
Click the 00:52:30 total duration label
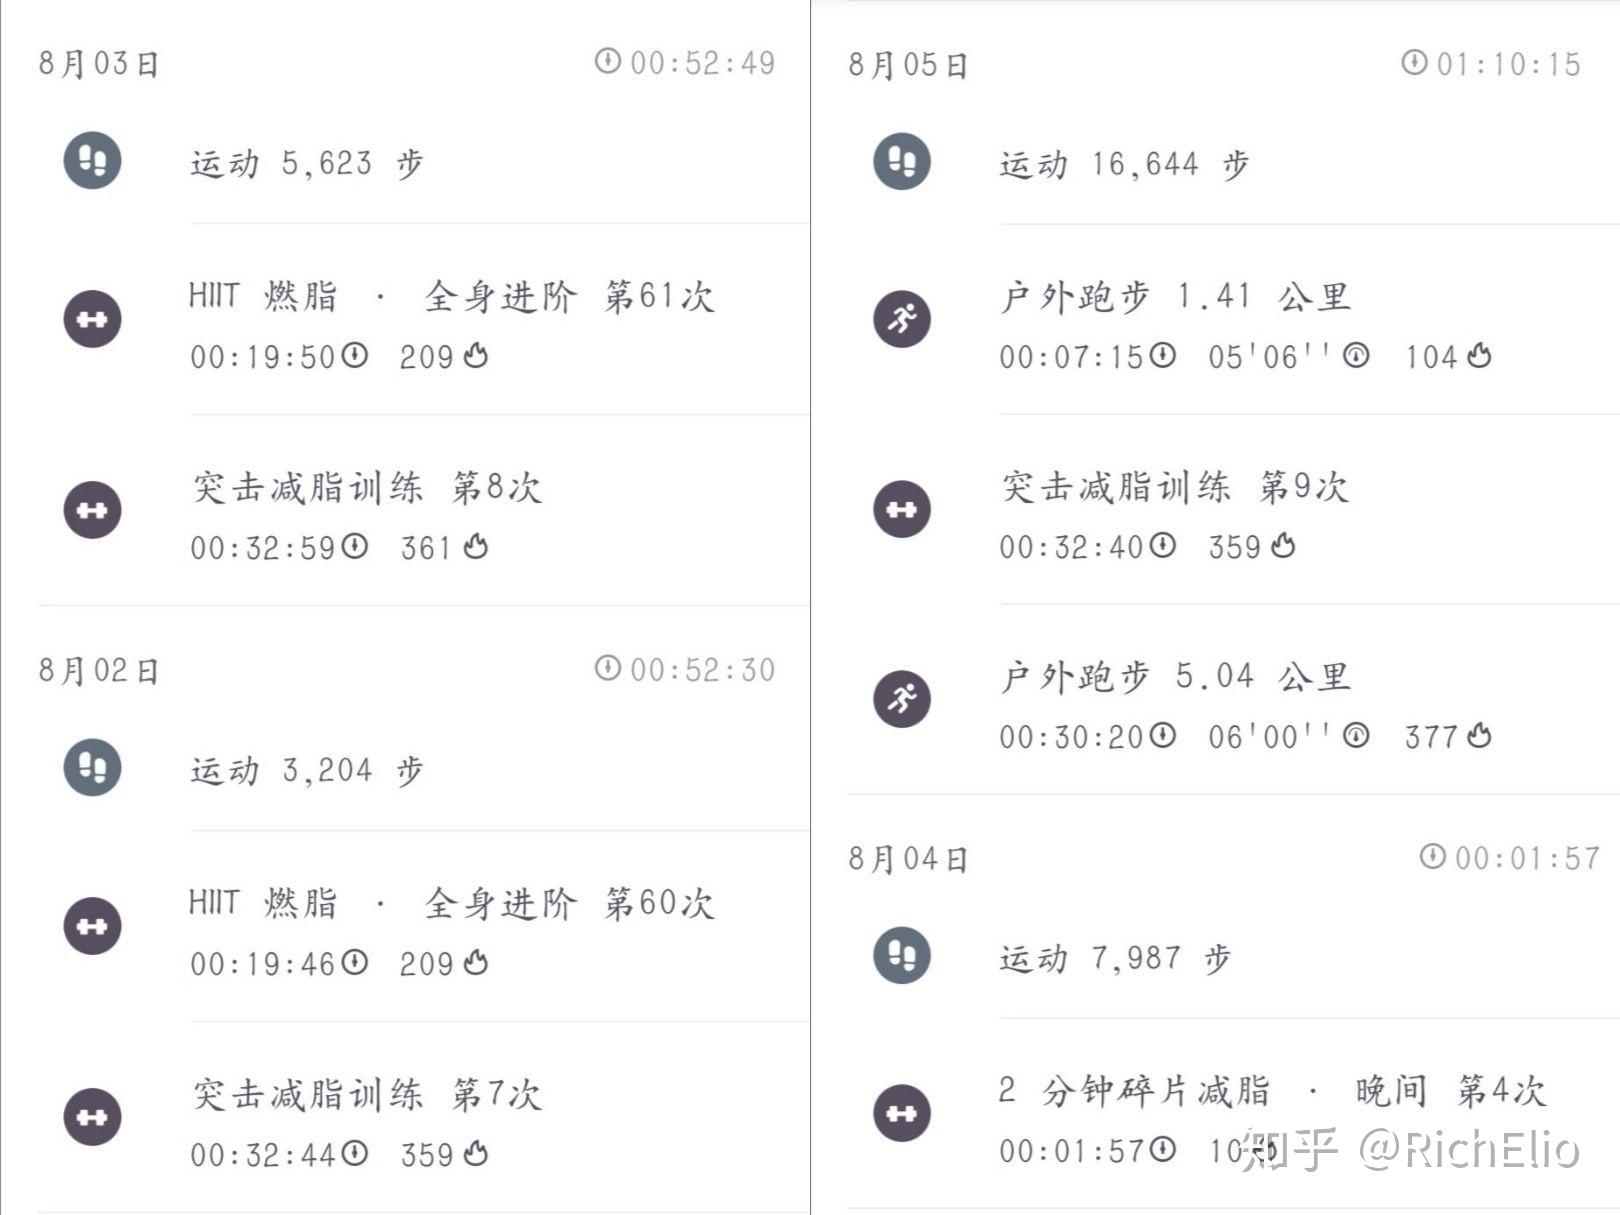(x=700, y=670)
